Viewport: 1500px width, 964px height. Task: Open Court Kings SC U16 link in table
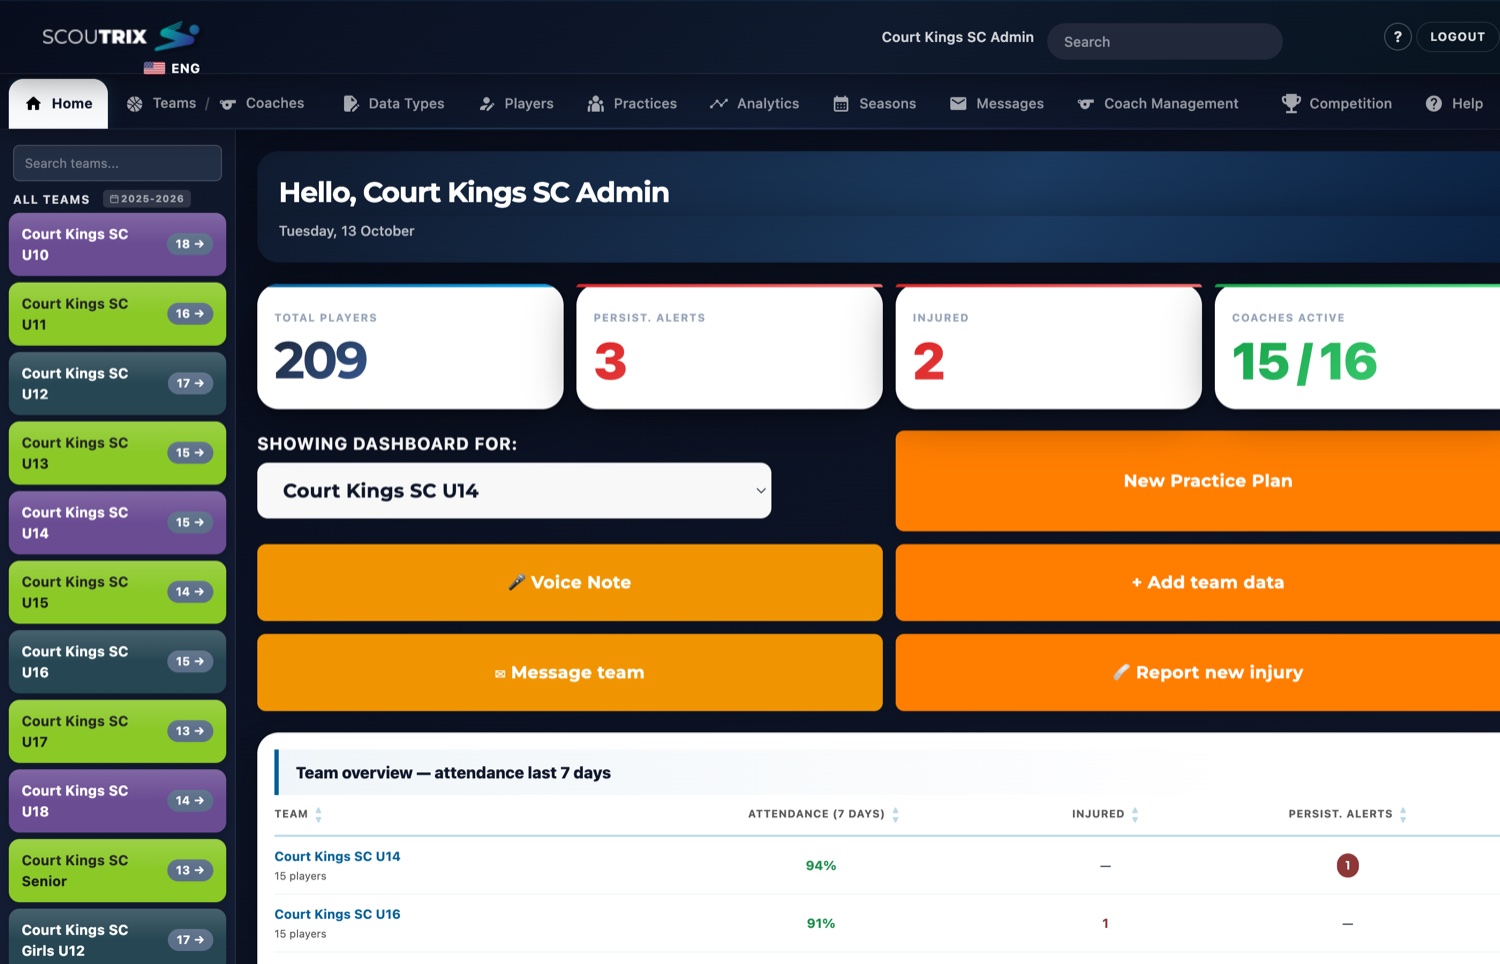337,915
